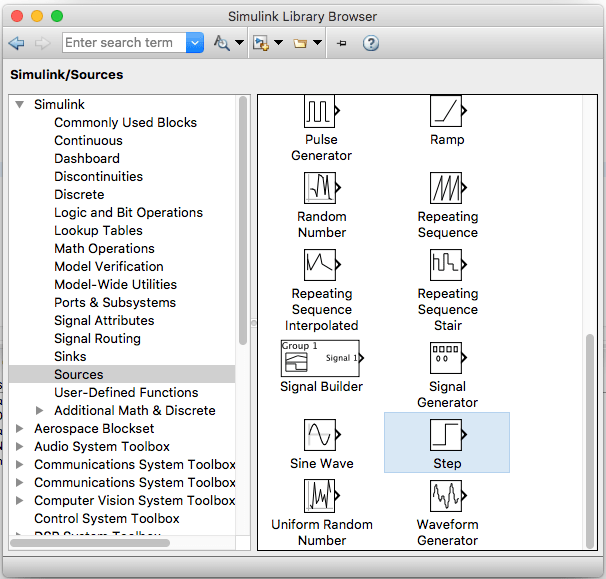Select the Pulse Generator block icon
The image size is (606, 579).
click(321, 111)
